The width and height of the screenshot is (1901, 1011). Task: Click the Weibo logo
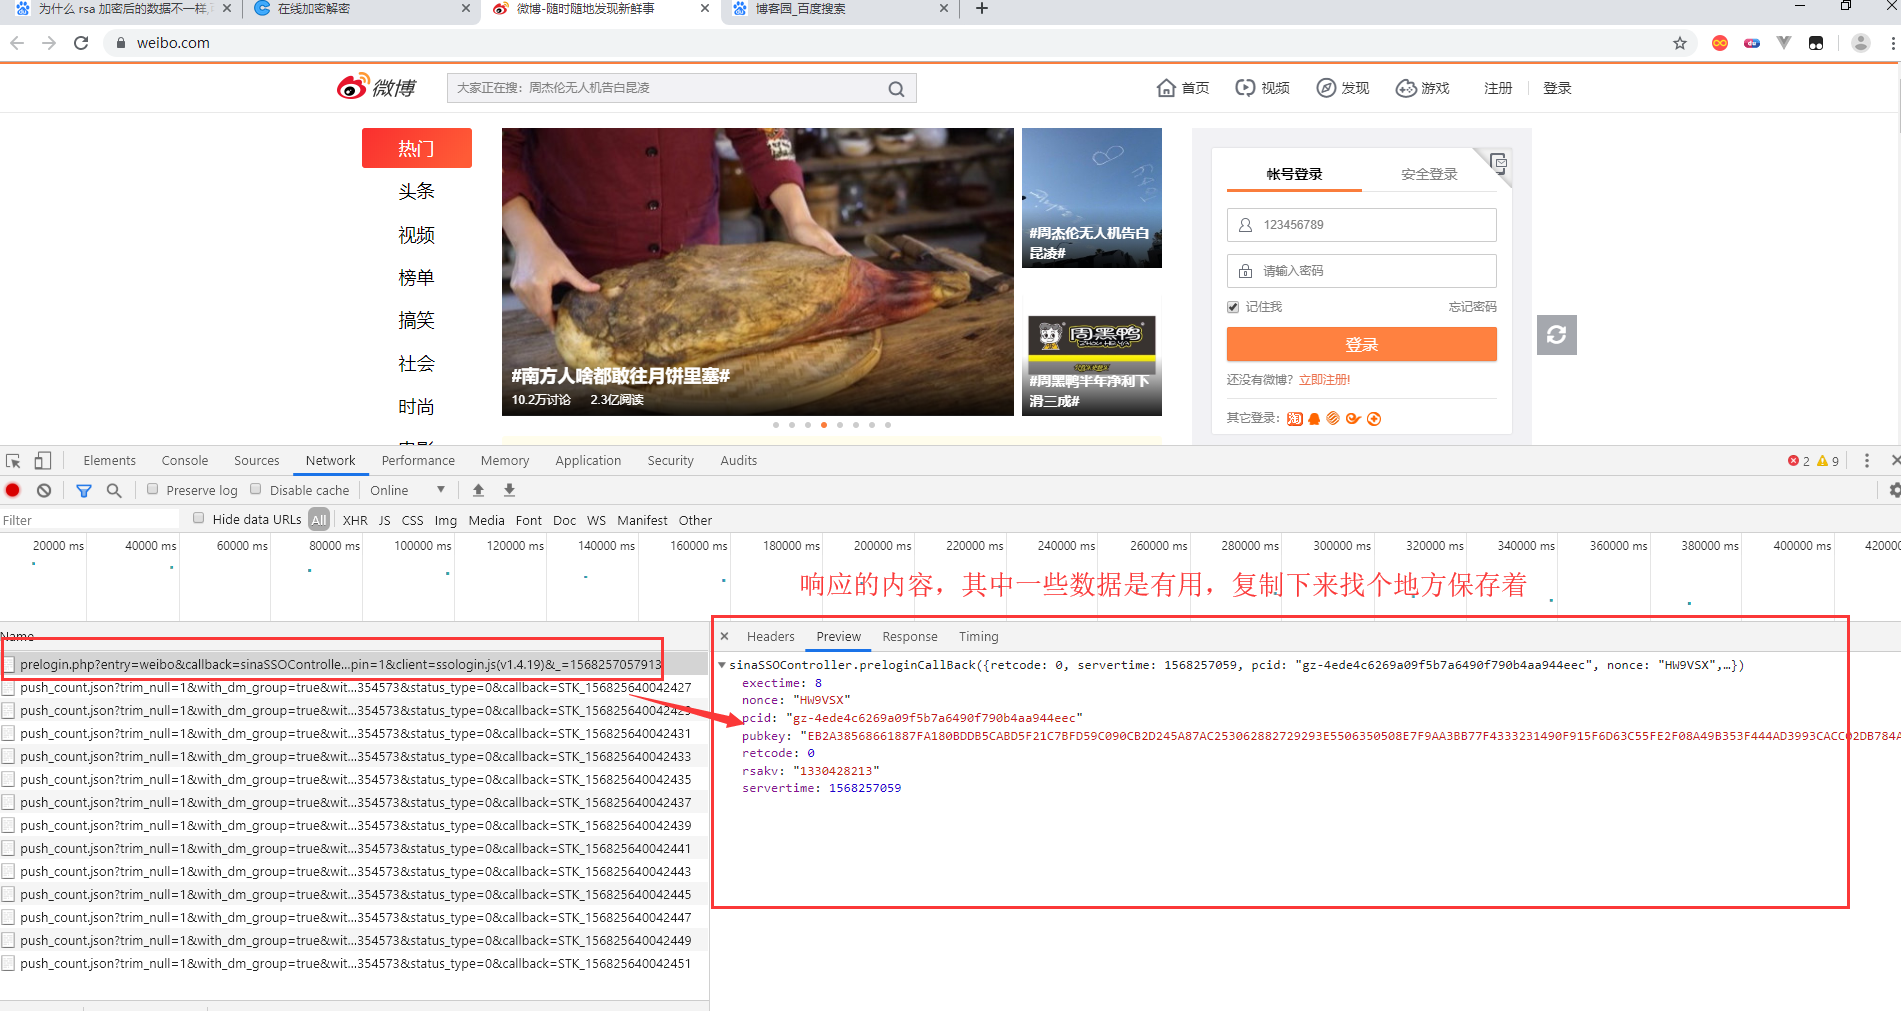click(376, 87)
